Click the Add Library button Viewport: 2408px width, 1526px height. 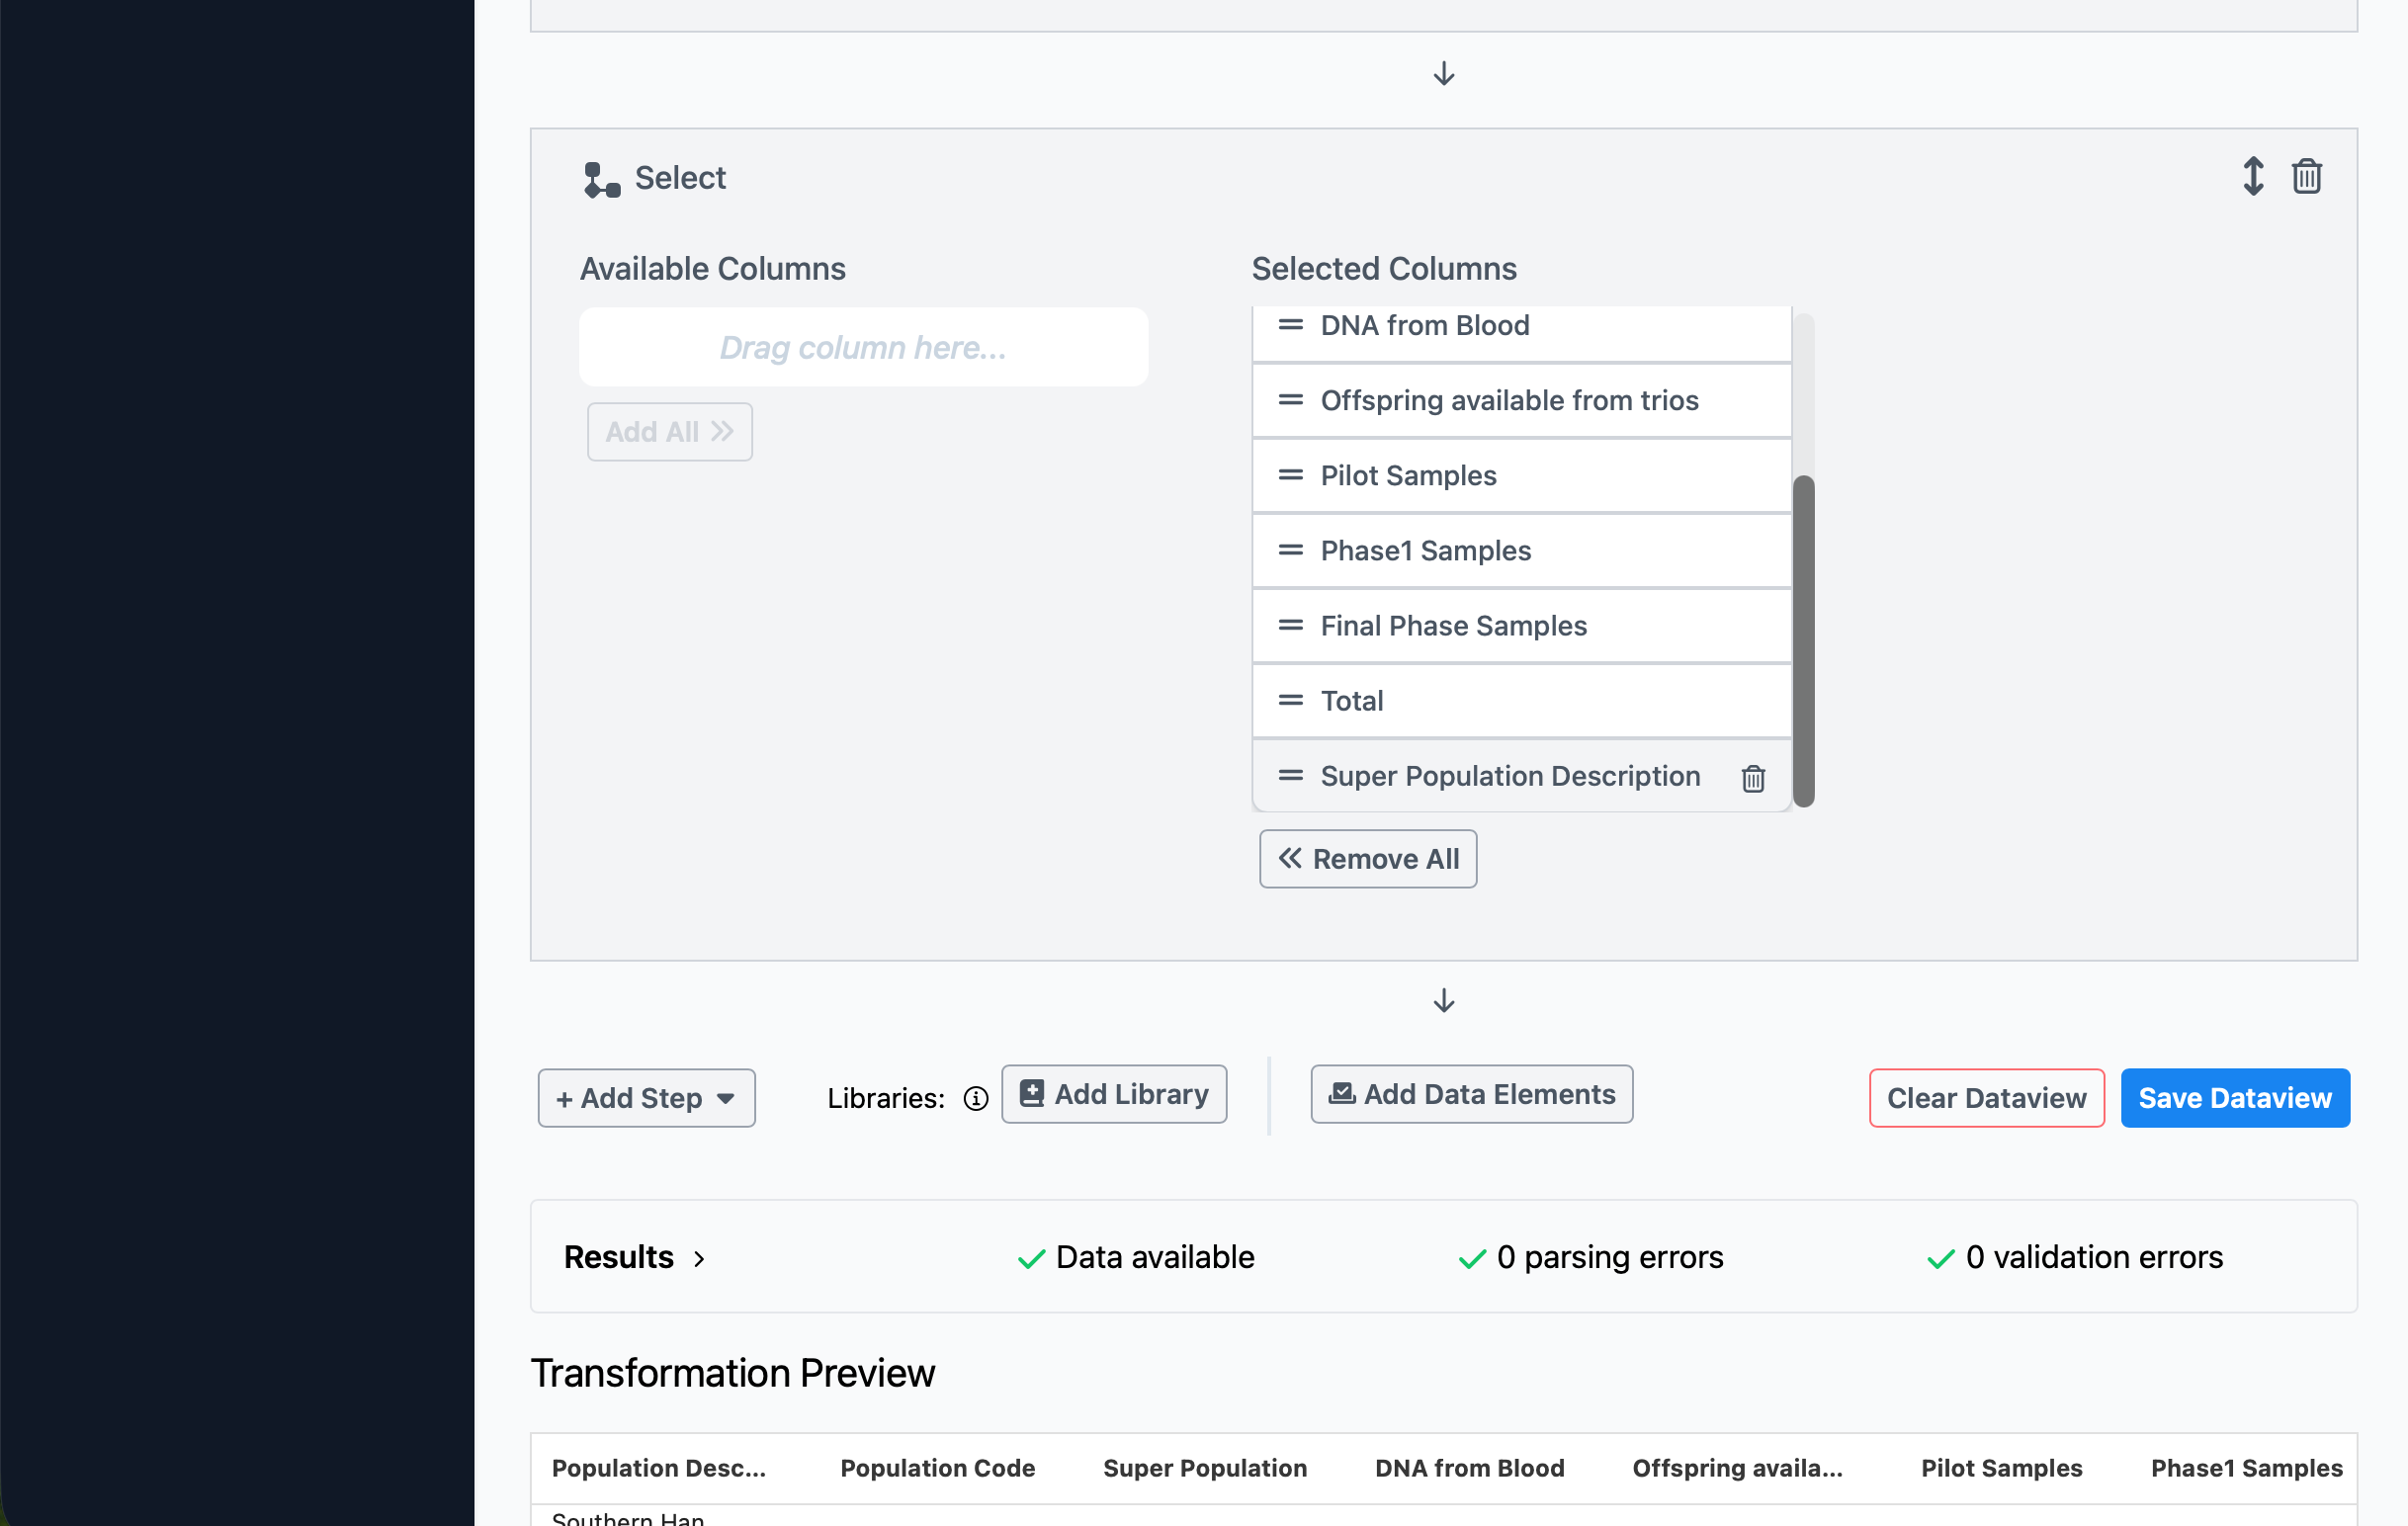click(1113, 1094)
